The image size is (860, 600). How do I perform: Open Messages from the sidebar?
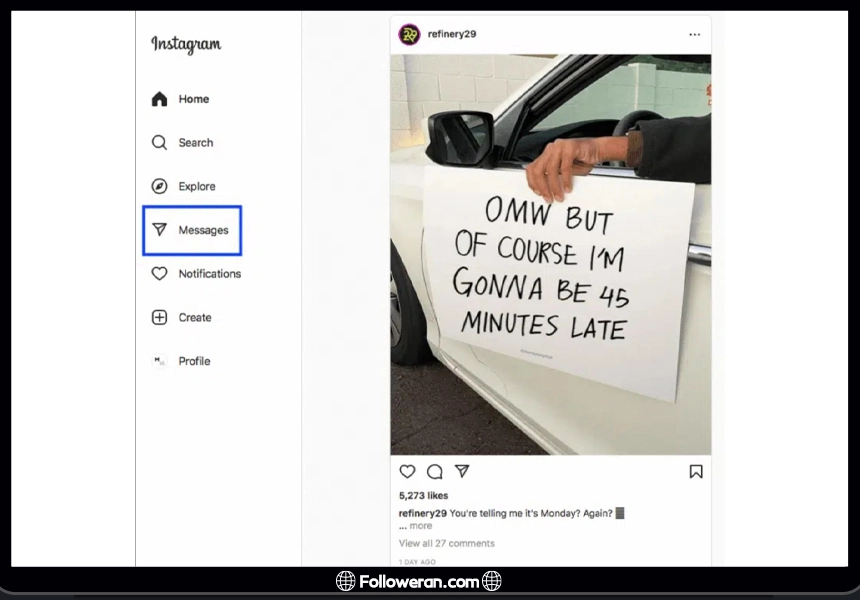(x=192, y=230)
